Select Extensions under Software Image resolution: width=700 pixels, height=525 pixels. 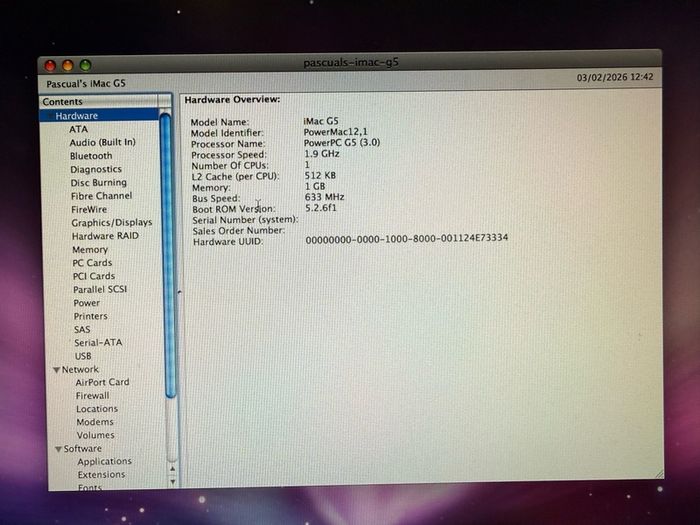tap(101, 475)
